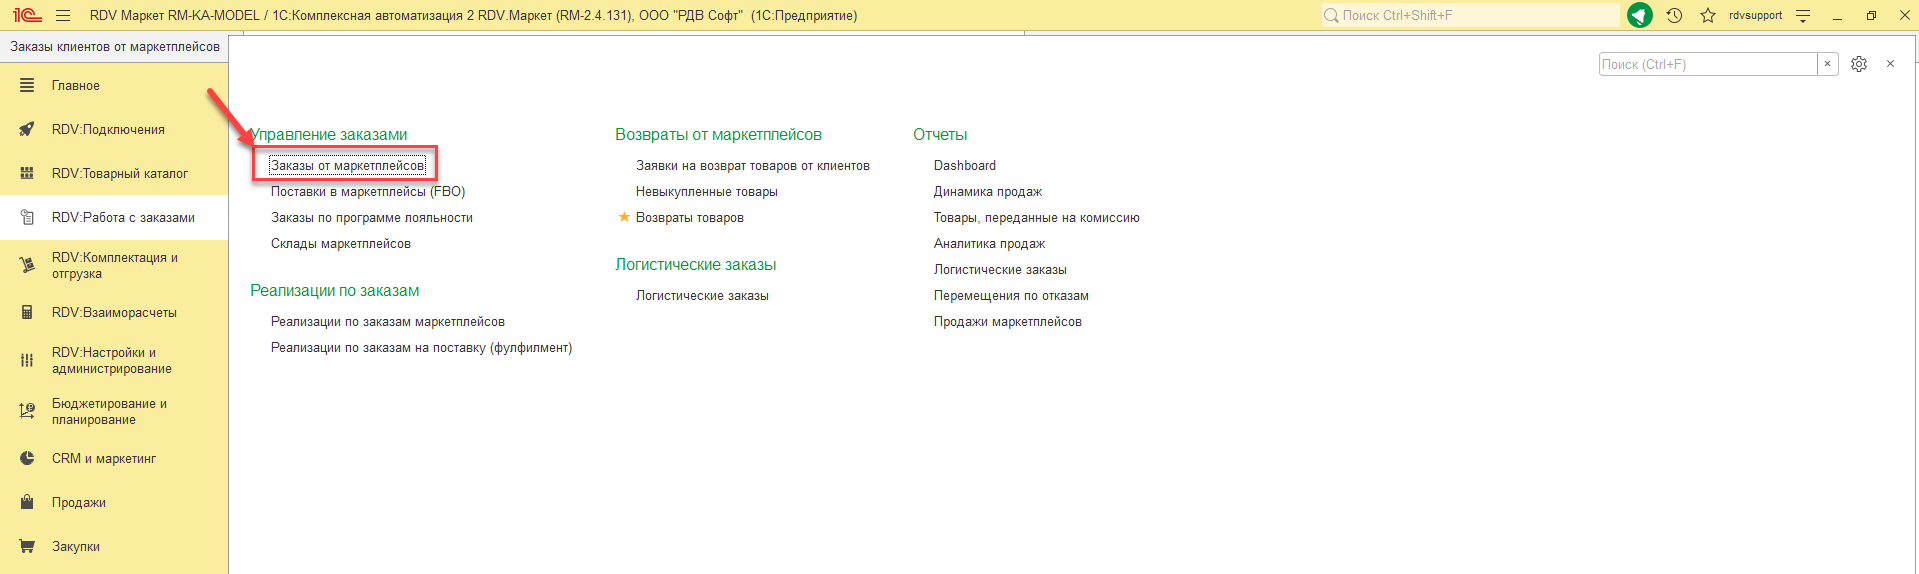The image size is (1919, 574).
Task: Open the Dashboard report
Action: pyautogui.click(x=965, y=166)
